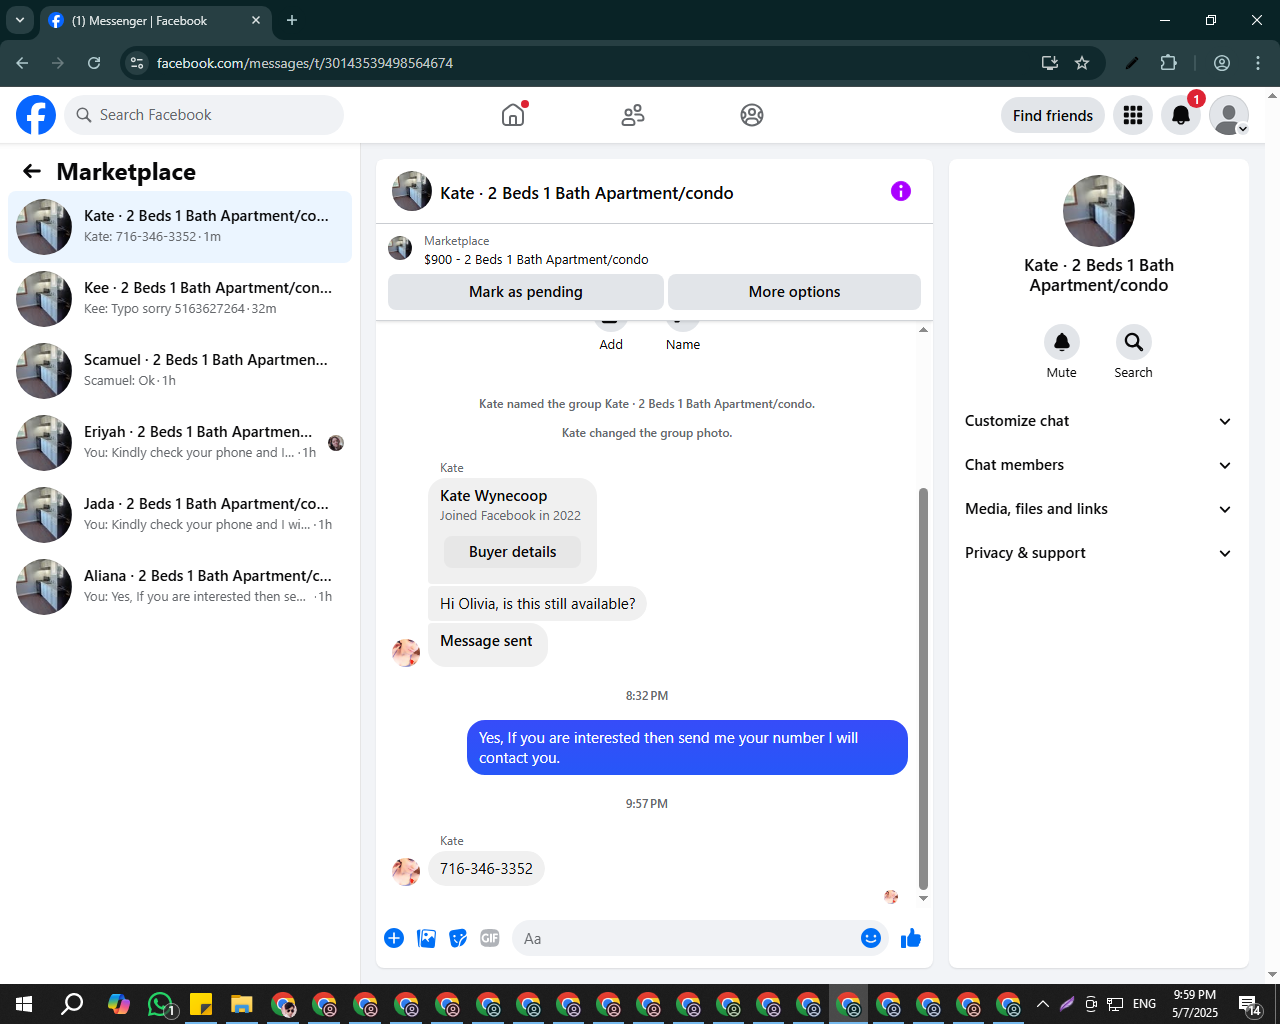Viewport: 1280px width, 1024px height.
Task: Click the phone number message 716-346-3352
Action: click(486, 869)
